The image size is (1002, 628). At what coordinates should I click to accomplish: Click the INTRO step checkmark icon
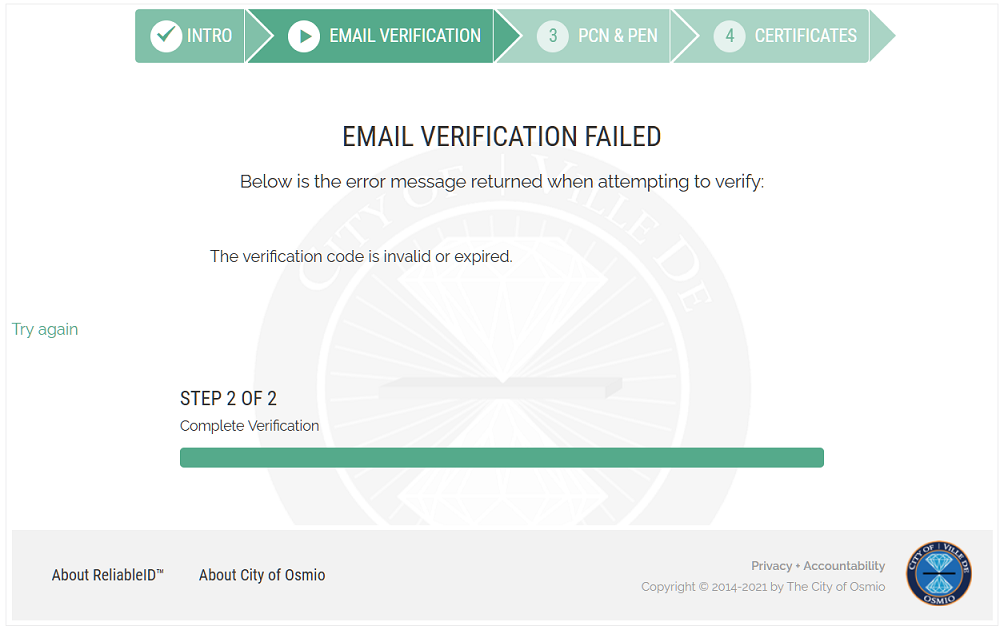coord(166,36)
